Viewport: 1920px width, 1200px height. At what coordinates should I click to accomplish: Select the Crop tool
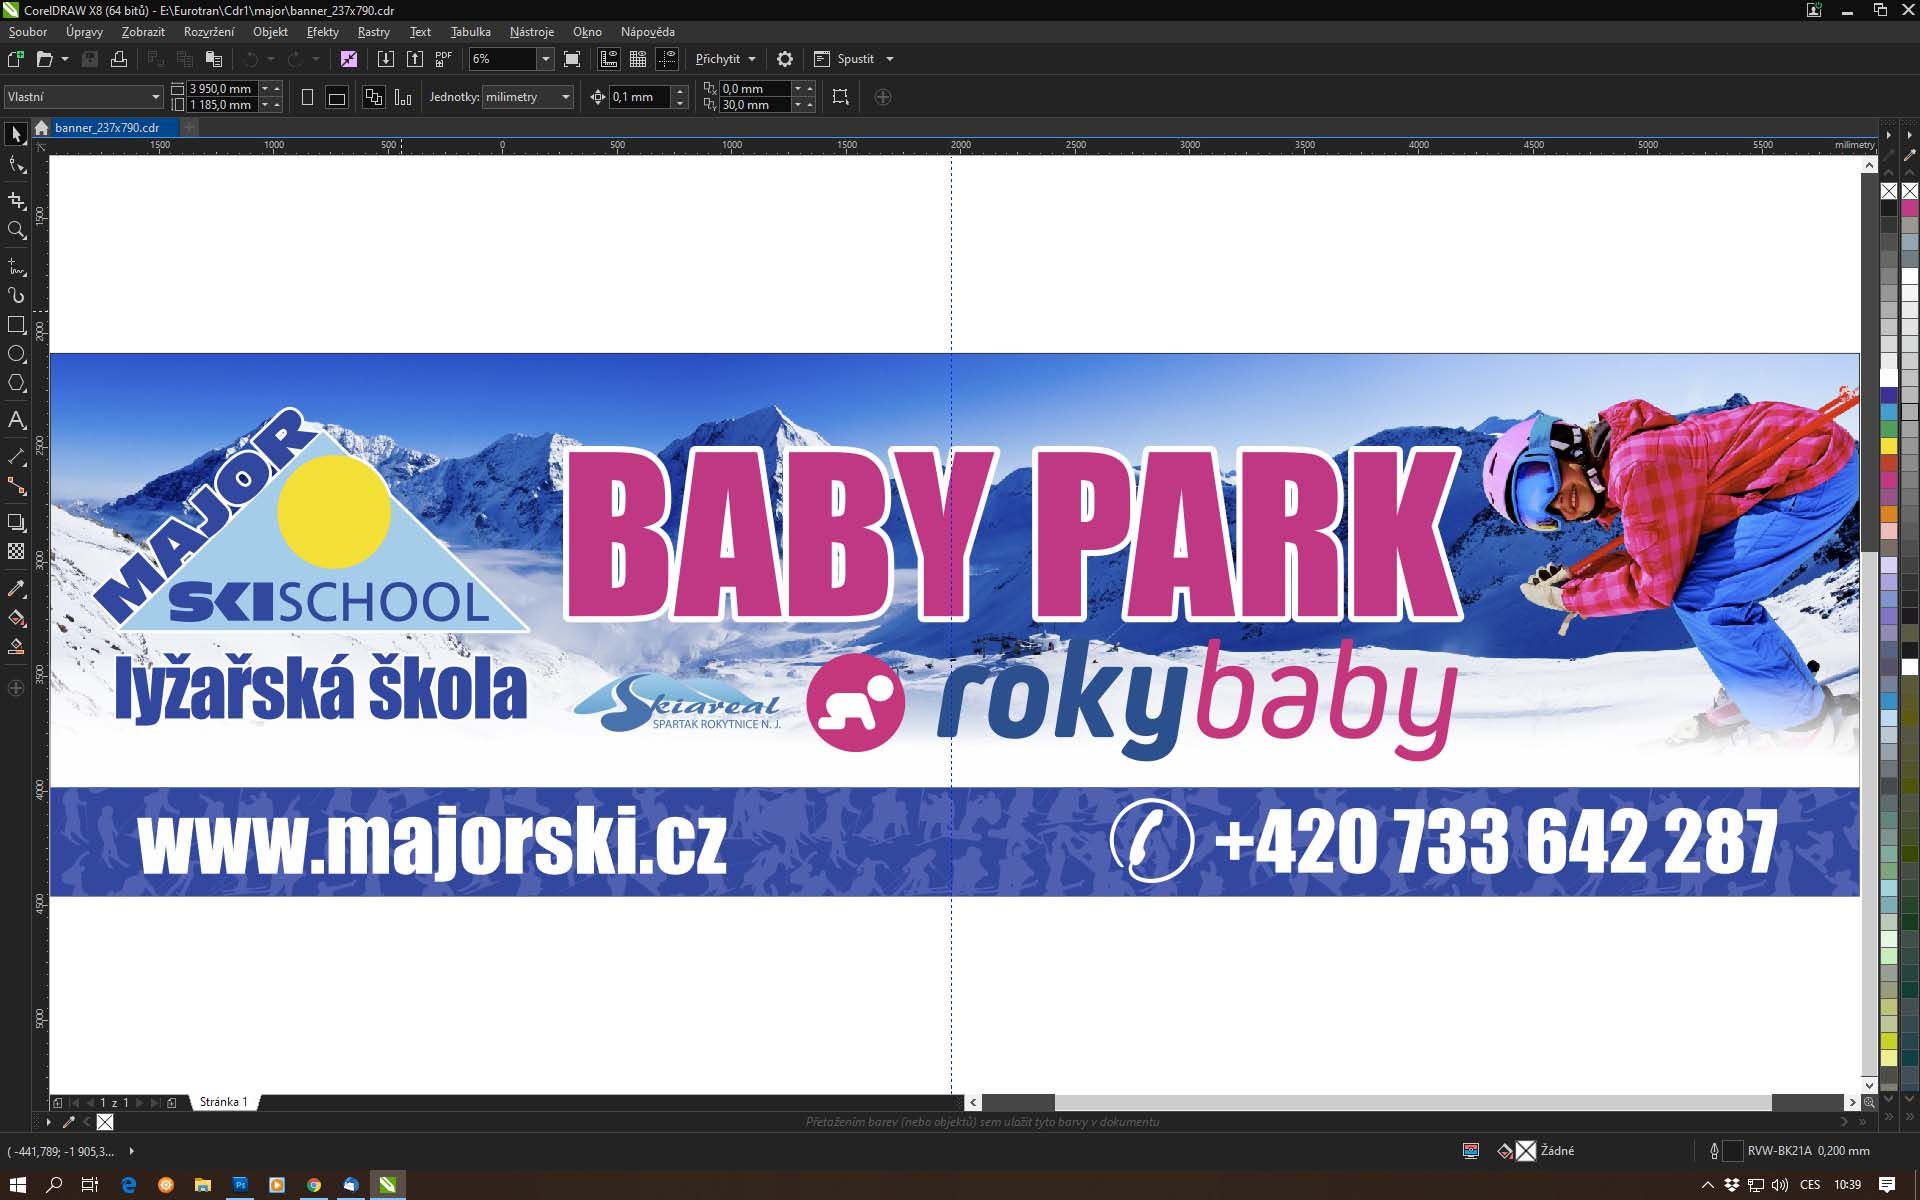16,200
